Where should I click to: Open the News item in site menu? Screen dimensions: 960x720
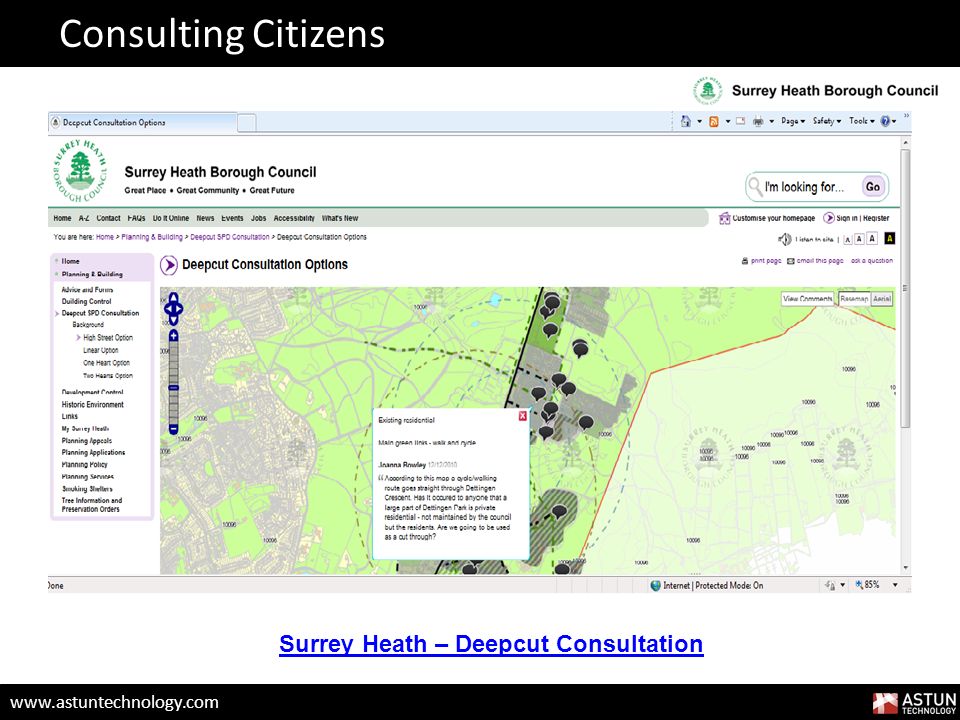pyautogui.click(x=205, y=218)
